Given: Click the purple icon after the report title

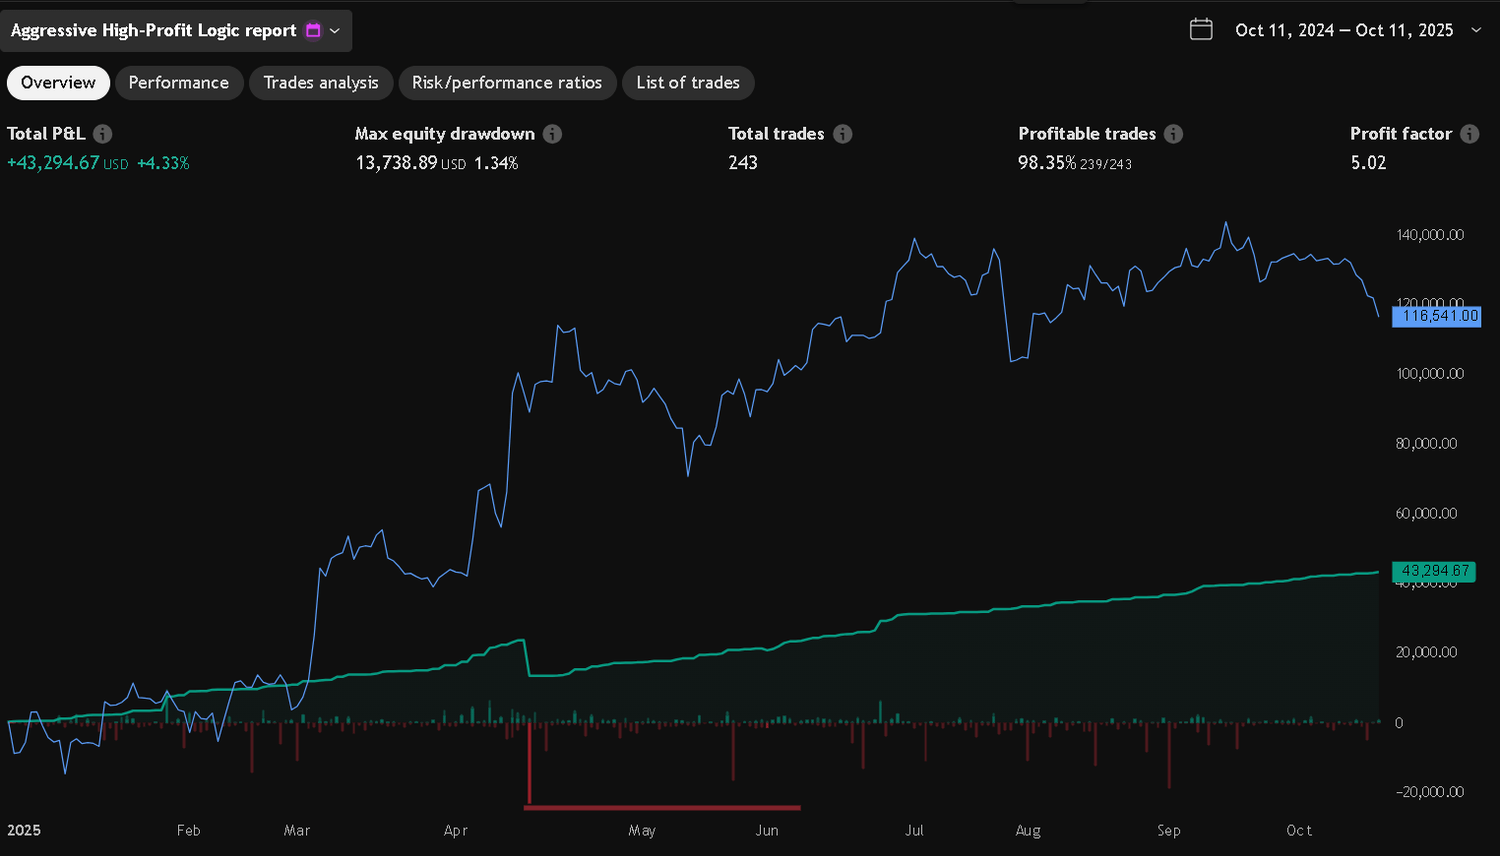Looking at the screenshot, I should [313, 31].
